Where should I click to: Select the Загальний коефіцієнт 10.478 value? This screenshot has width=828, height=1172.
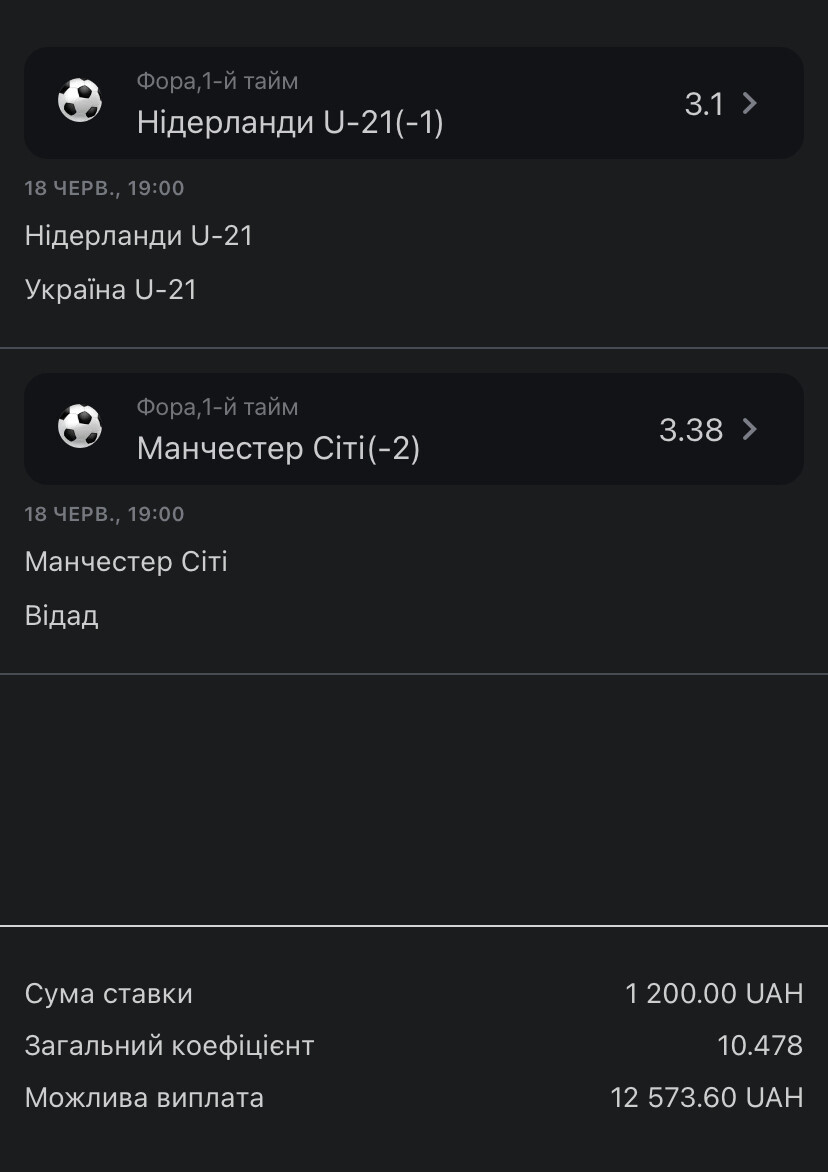pos(760,1045)
